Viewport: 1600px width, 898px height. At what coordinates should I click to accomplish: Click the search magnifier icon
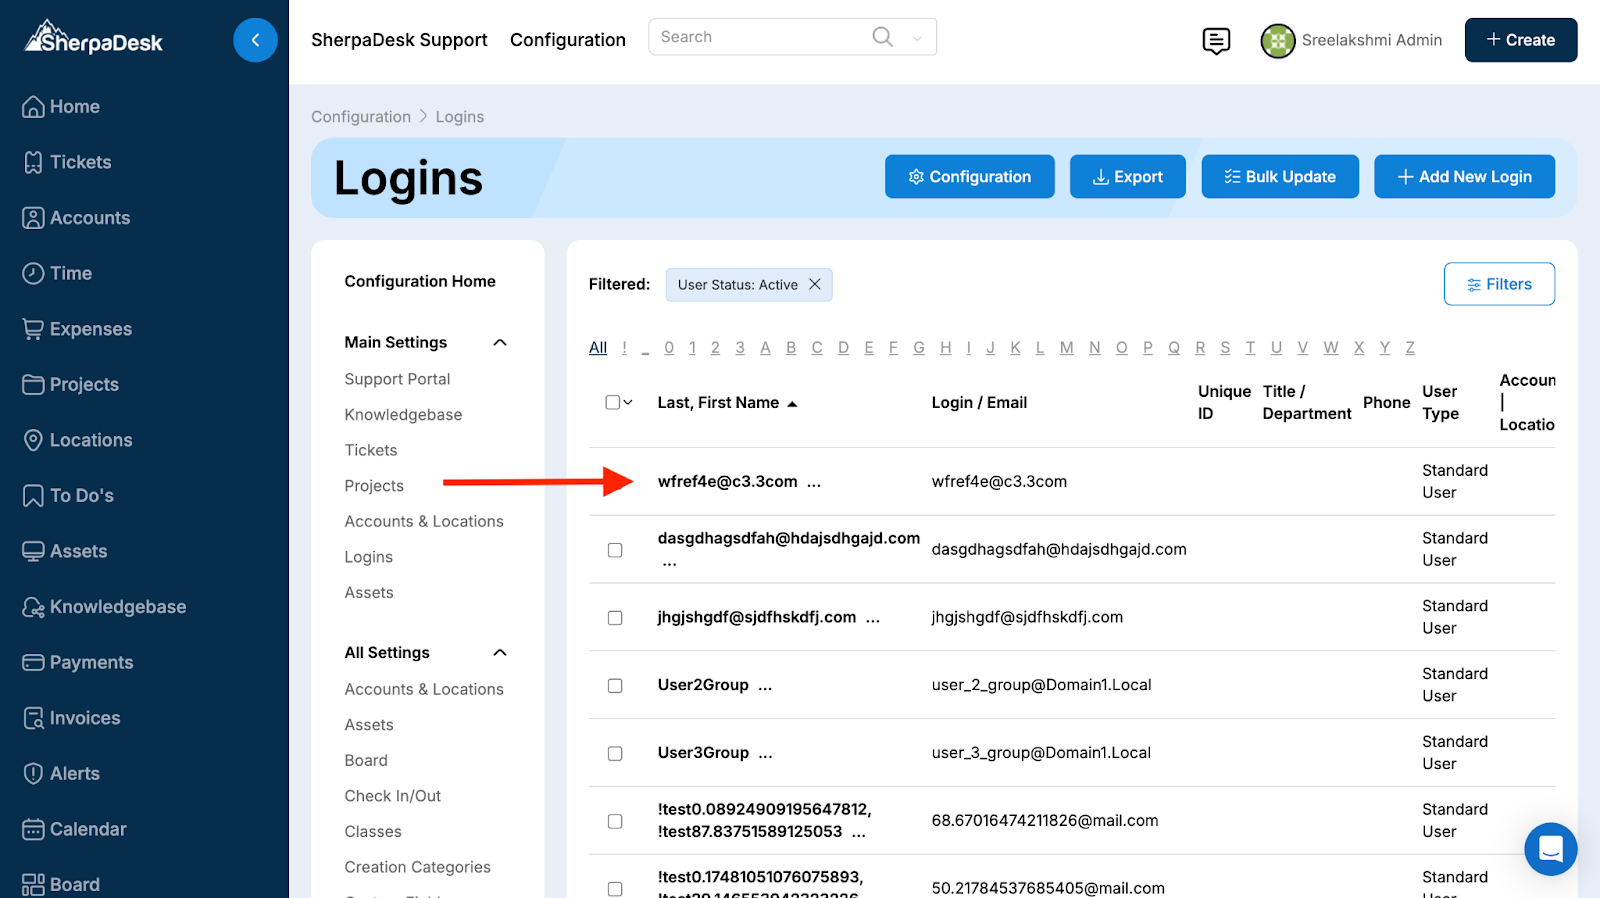click(x=882, y=37)
